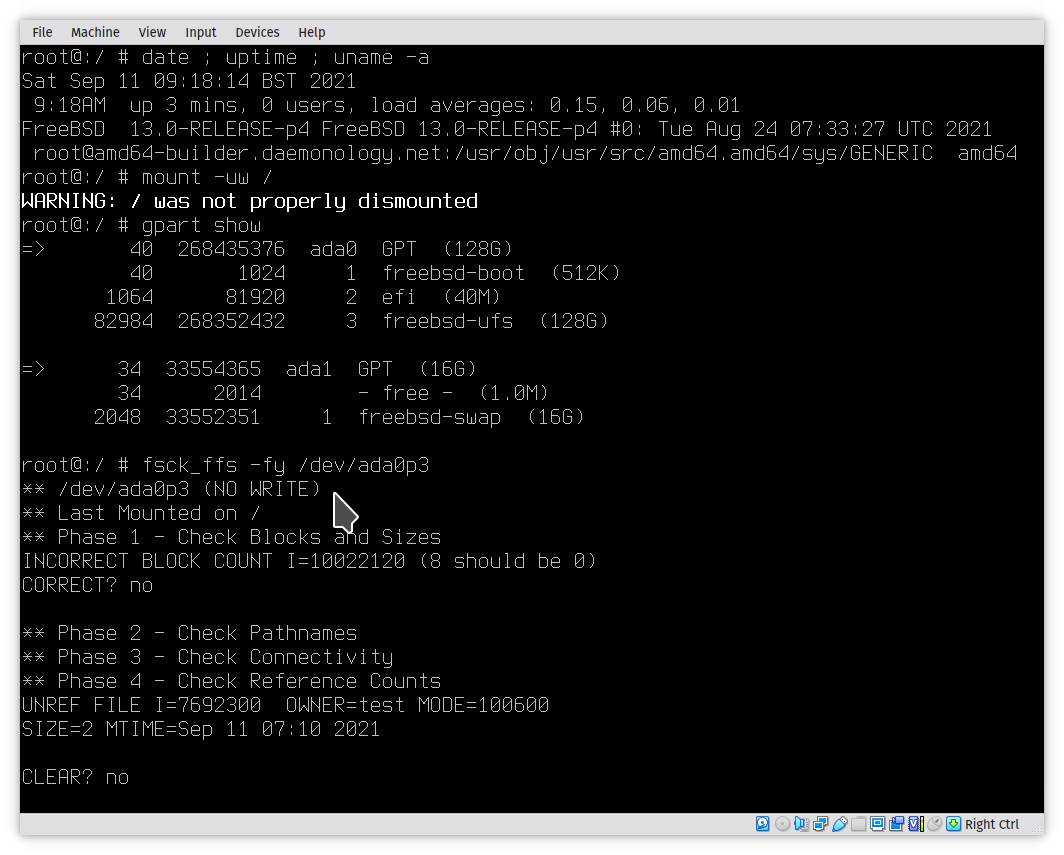Click the 'CLEAR? no' line in the terminal
The image size is (1064, 855).
(x=75, y=777)
